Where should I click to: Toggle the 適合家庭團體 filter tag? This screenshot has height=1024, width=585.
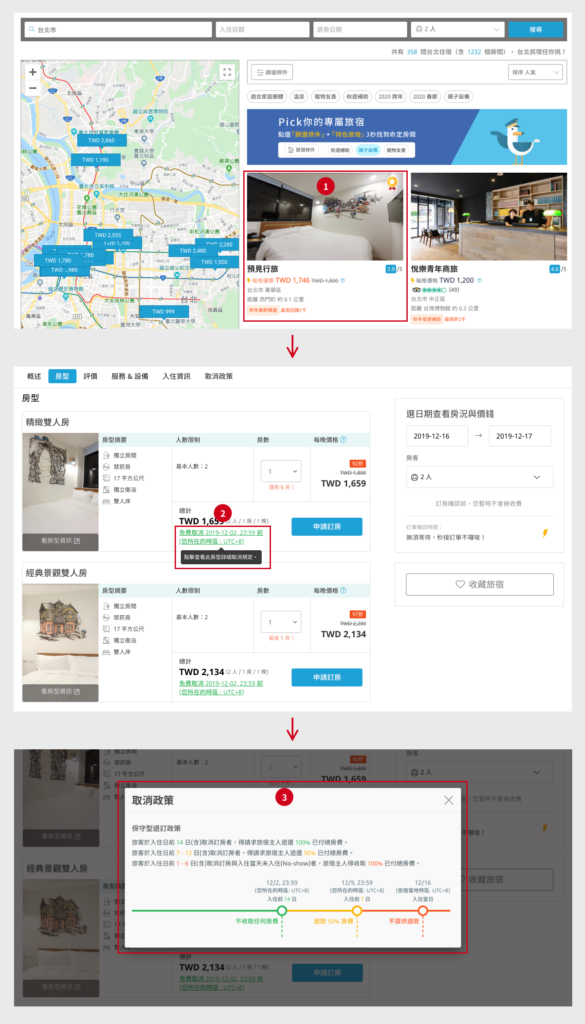(x=268, y=96)
